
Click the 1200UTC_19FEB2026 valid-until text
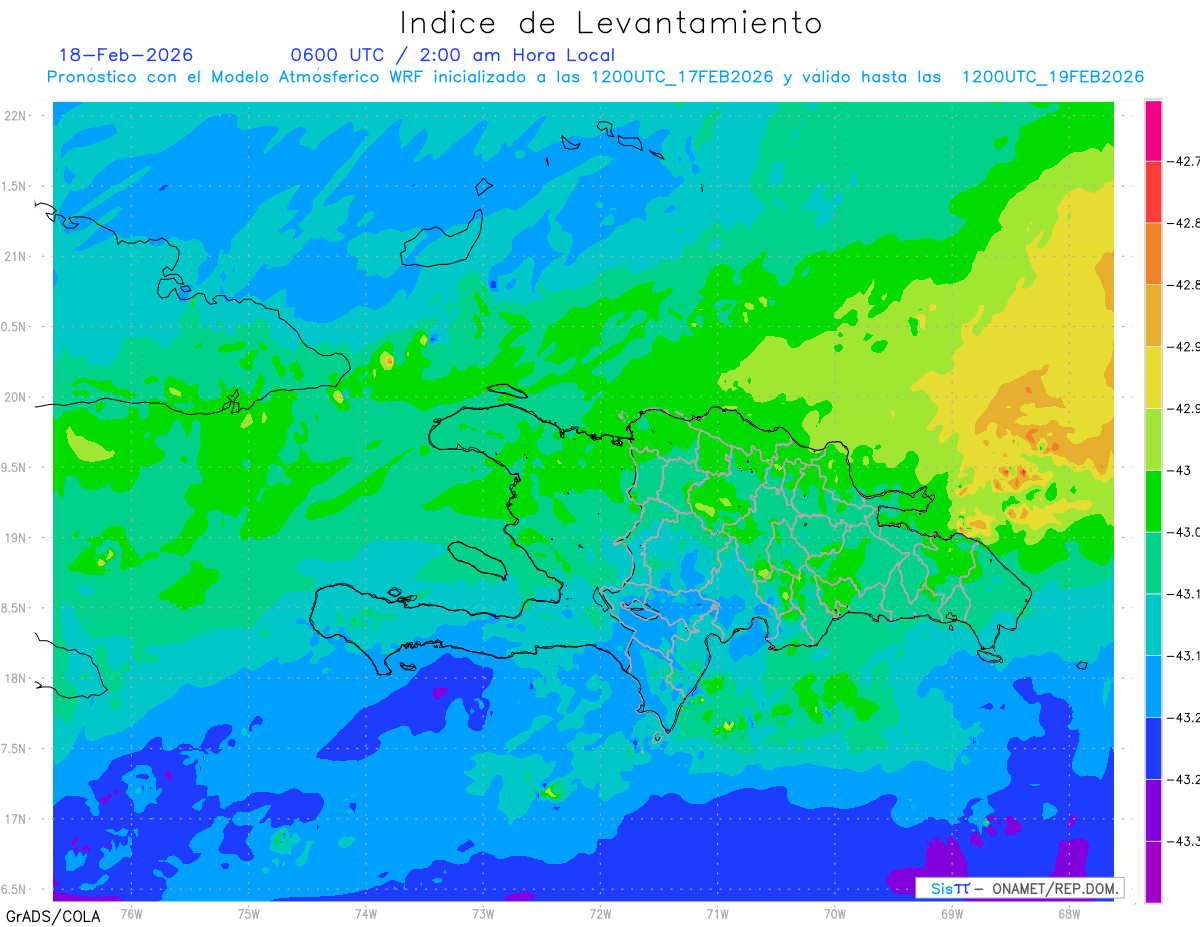point(1053,77)
